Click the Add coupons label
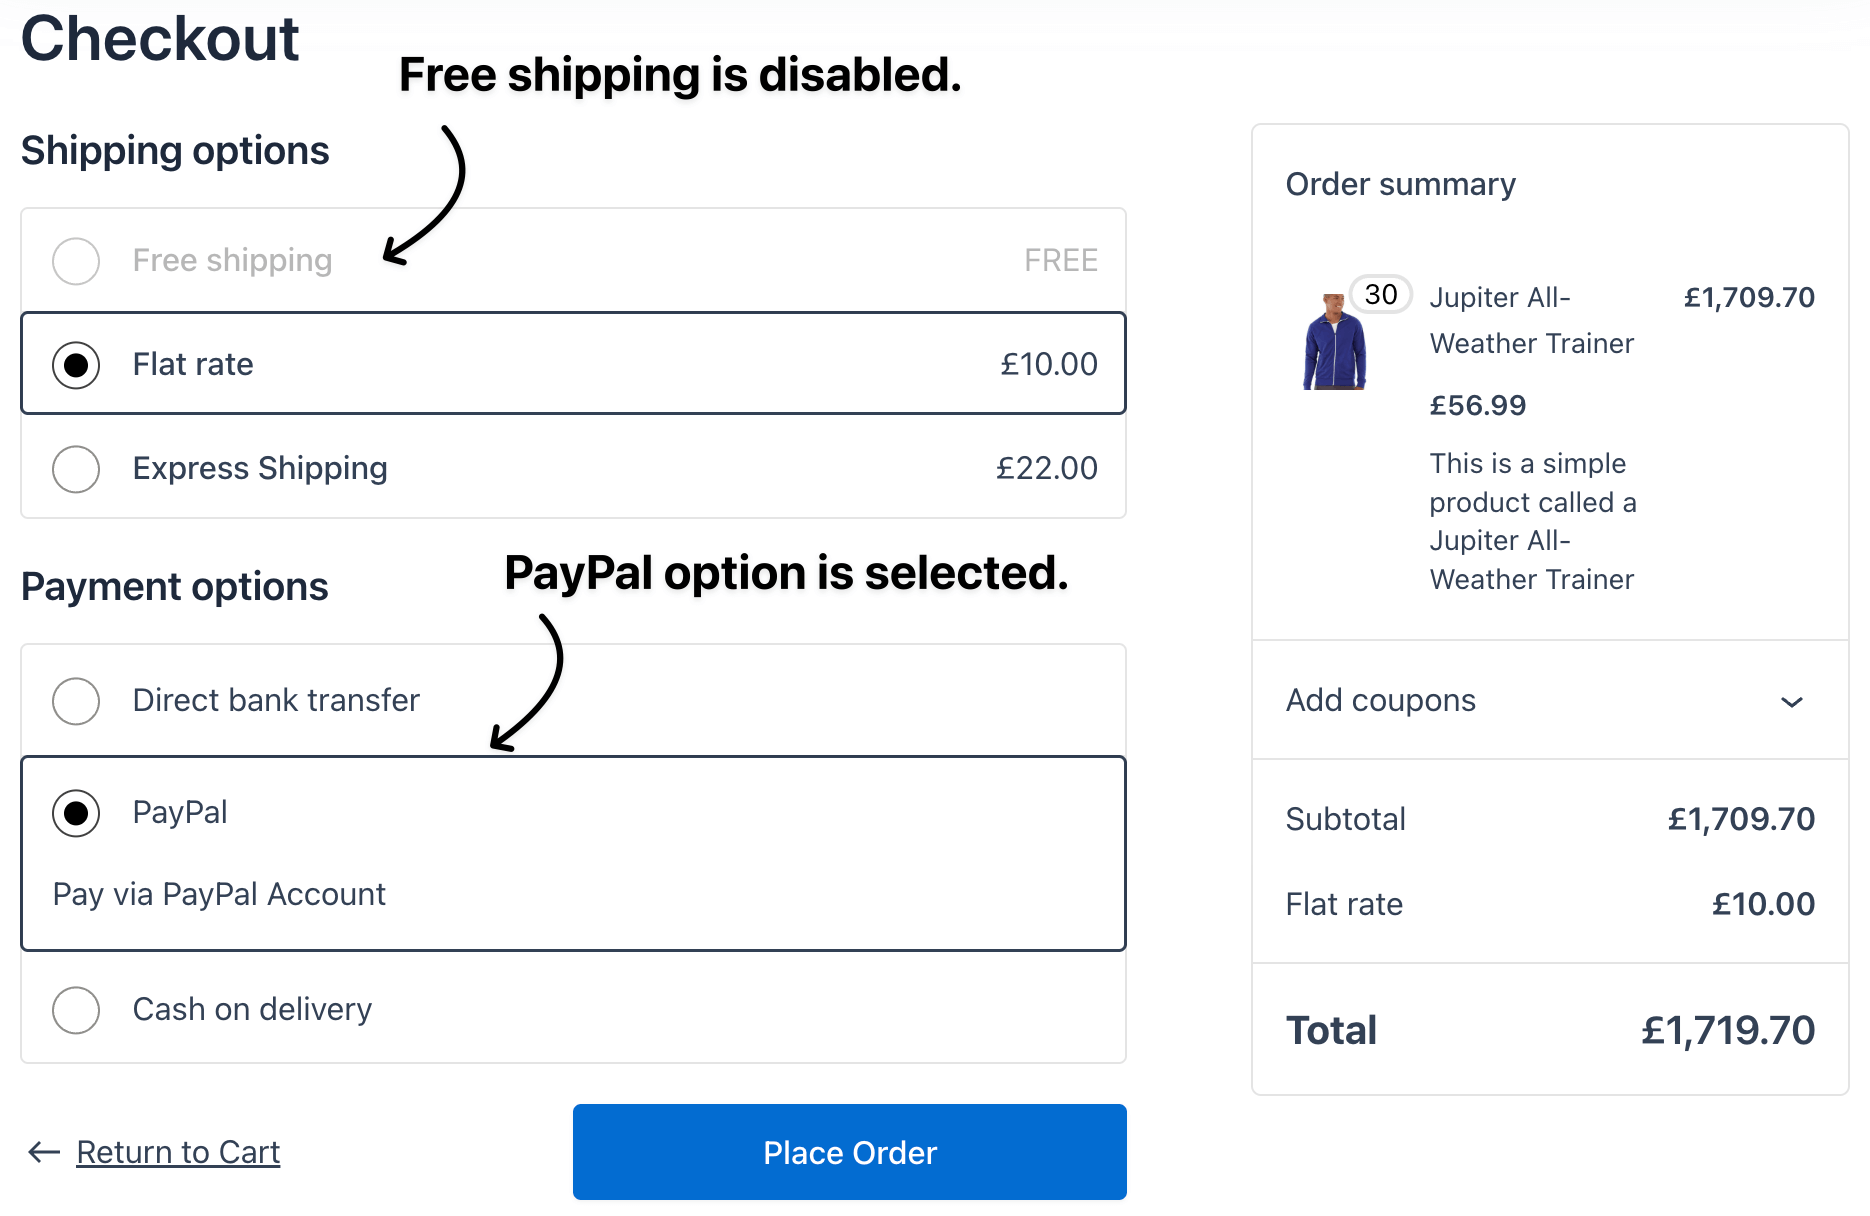The image size is (1870, 1216). [1380, 701]
